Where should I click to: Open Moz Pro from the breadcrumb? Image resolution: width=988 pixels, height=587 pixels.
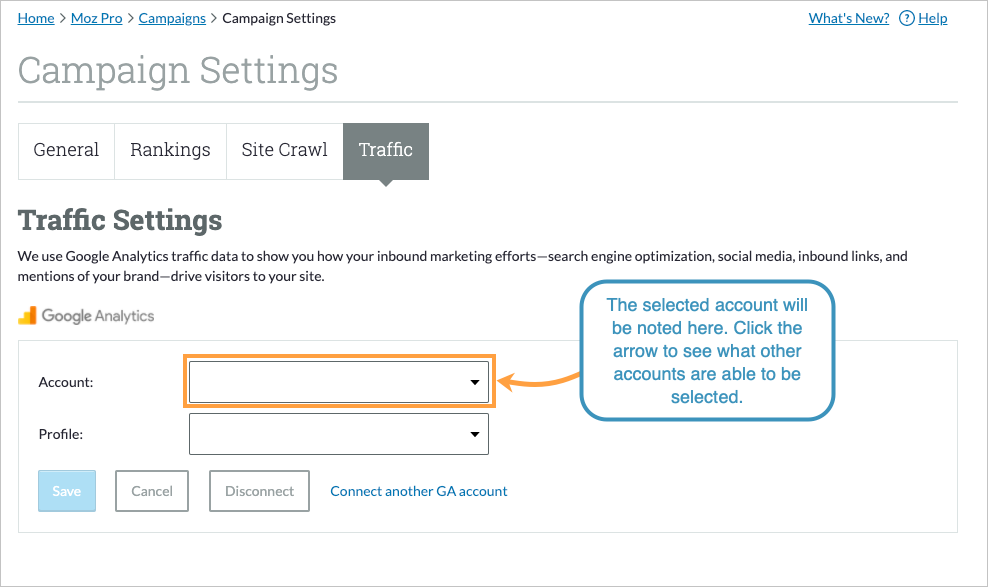click(x=96, y=17)
